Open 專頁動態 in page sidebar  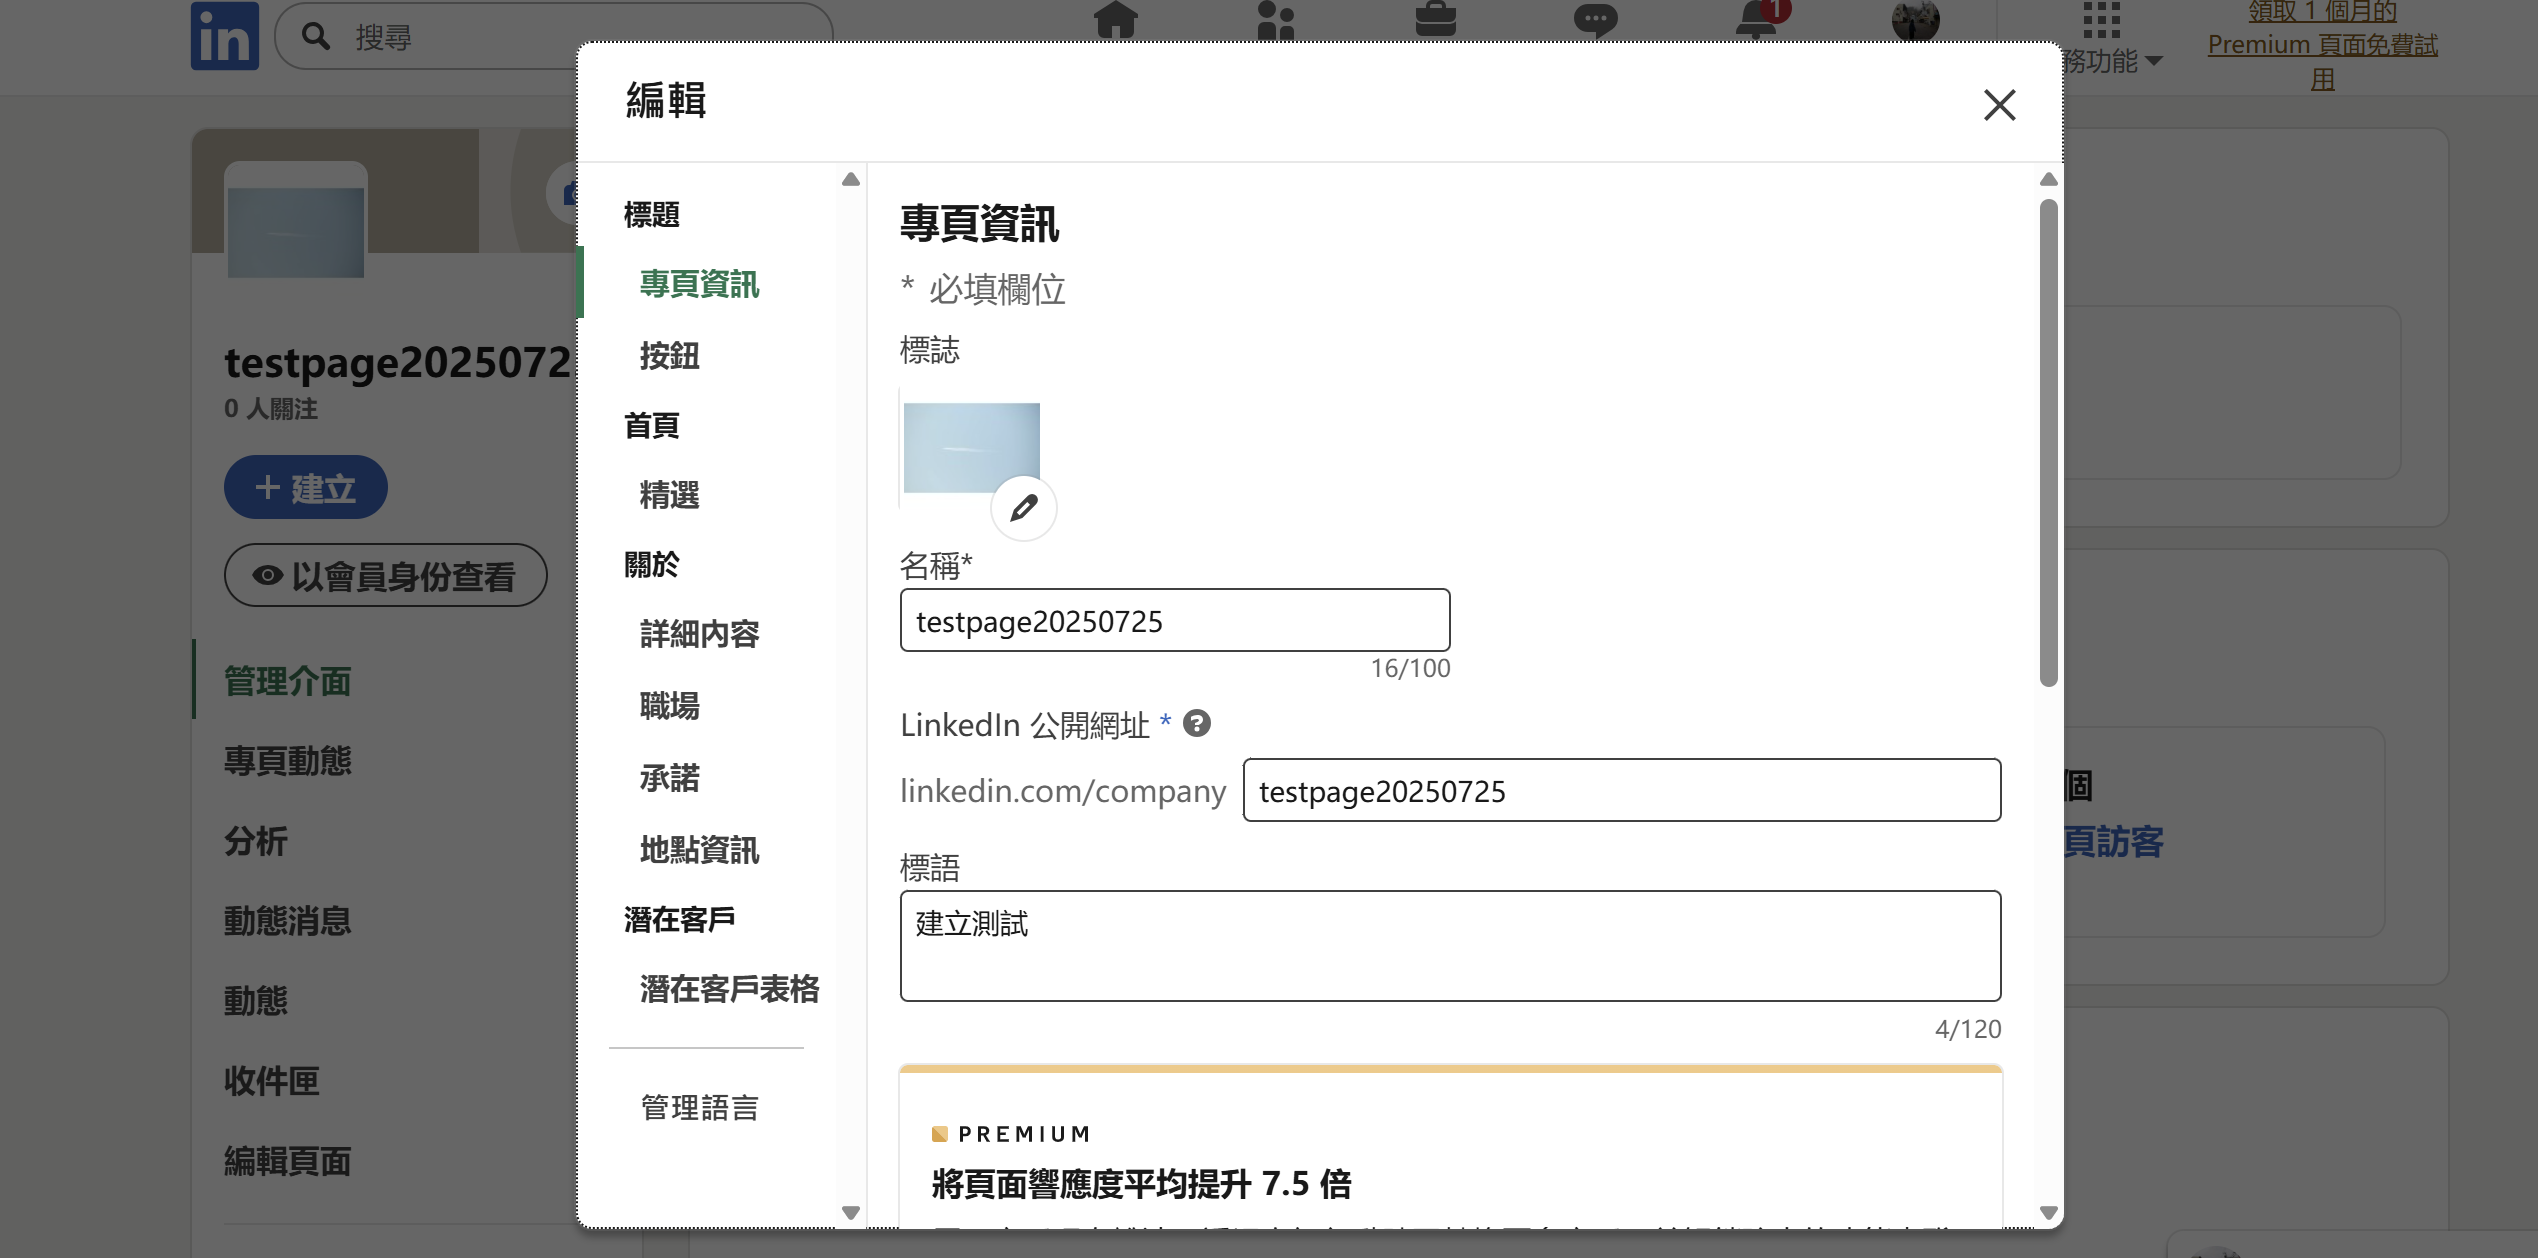click(x=287, y=761)
